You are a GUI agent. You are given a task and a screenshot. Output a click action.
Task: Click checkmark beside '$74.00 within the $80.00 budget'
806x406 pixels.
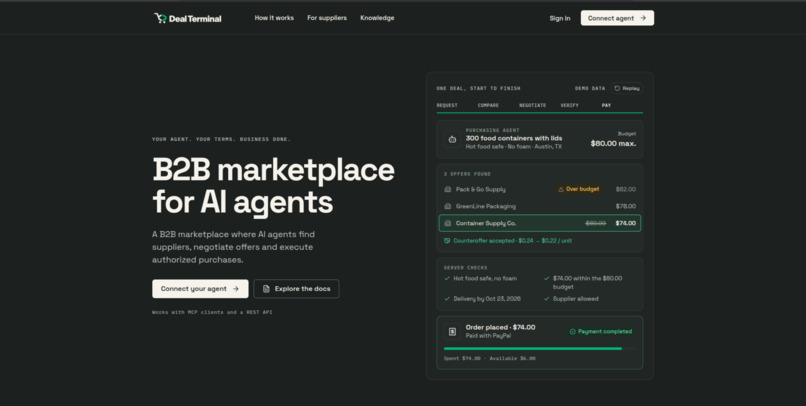pyautogui.click(x=546, y=279)
